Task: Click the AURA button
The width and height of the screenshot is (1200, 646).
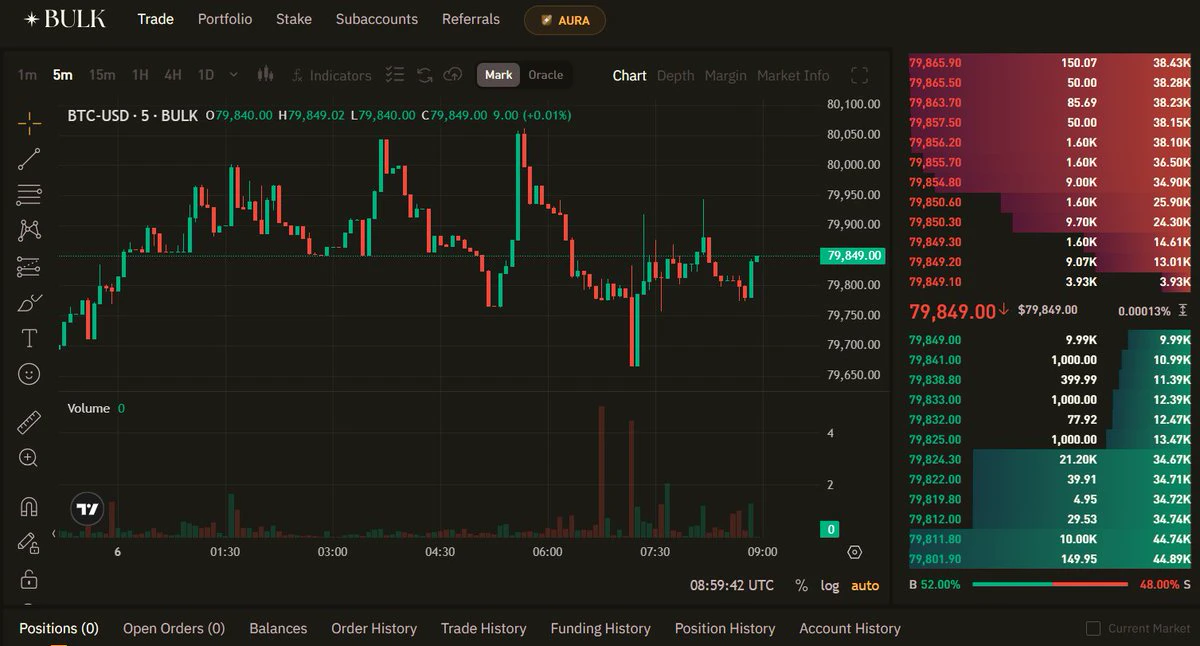Action: tap(565, 20)
